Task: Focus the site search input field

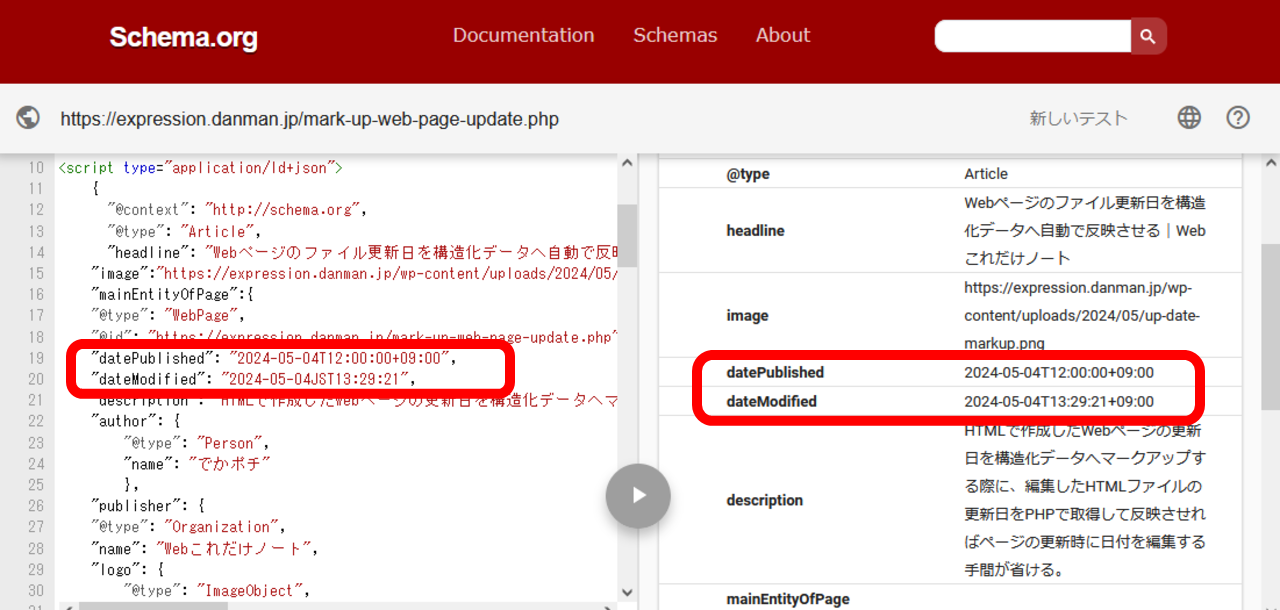Action: 1033,36
